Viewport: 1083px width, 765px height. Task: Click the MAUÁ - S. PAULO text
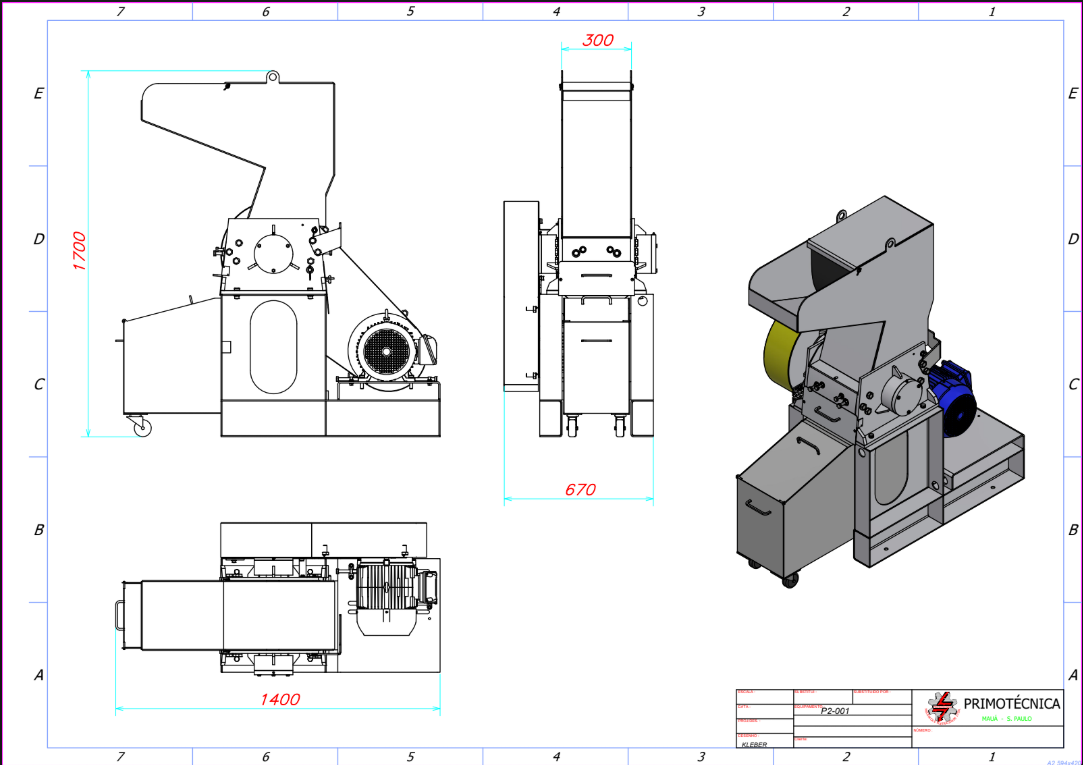(x=1007, y=719)
